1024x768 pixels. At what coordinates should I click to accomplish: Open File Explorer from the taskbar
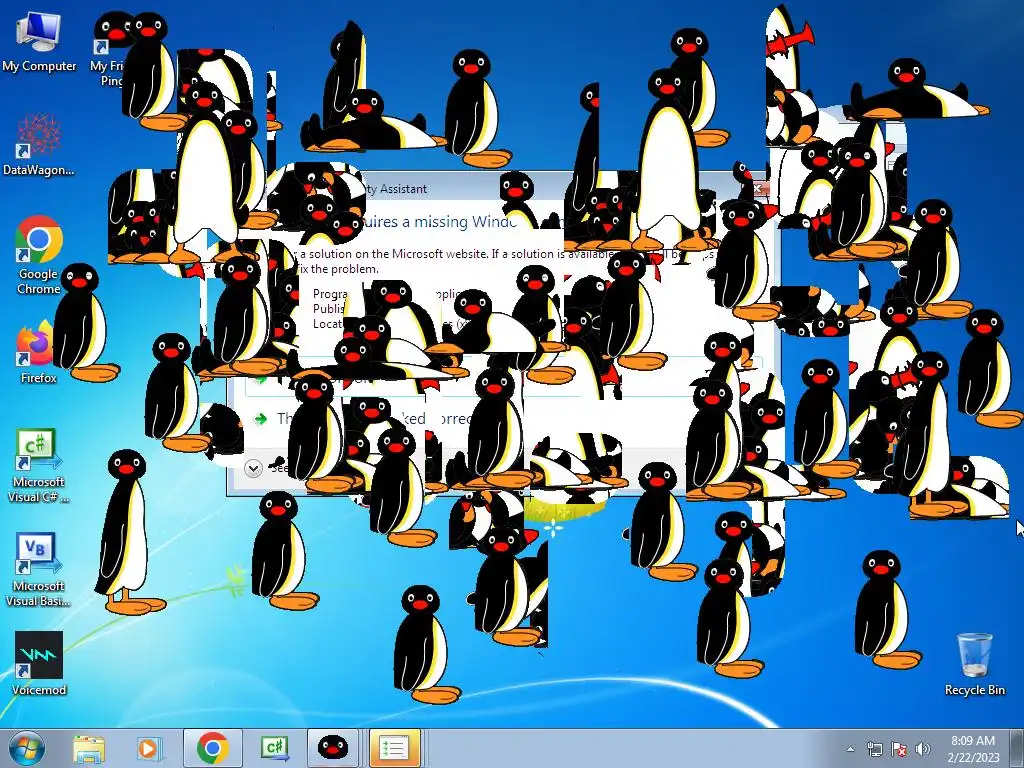[x=89, y=748]
